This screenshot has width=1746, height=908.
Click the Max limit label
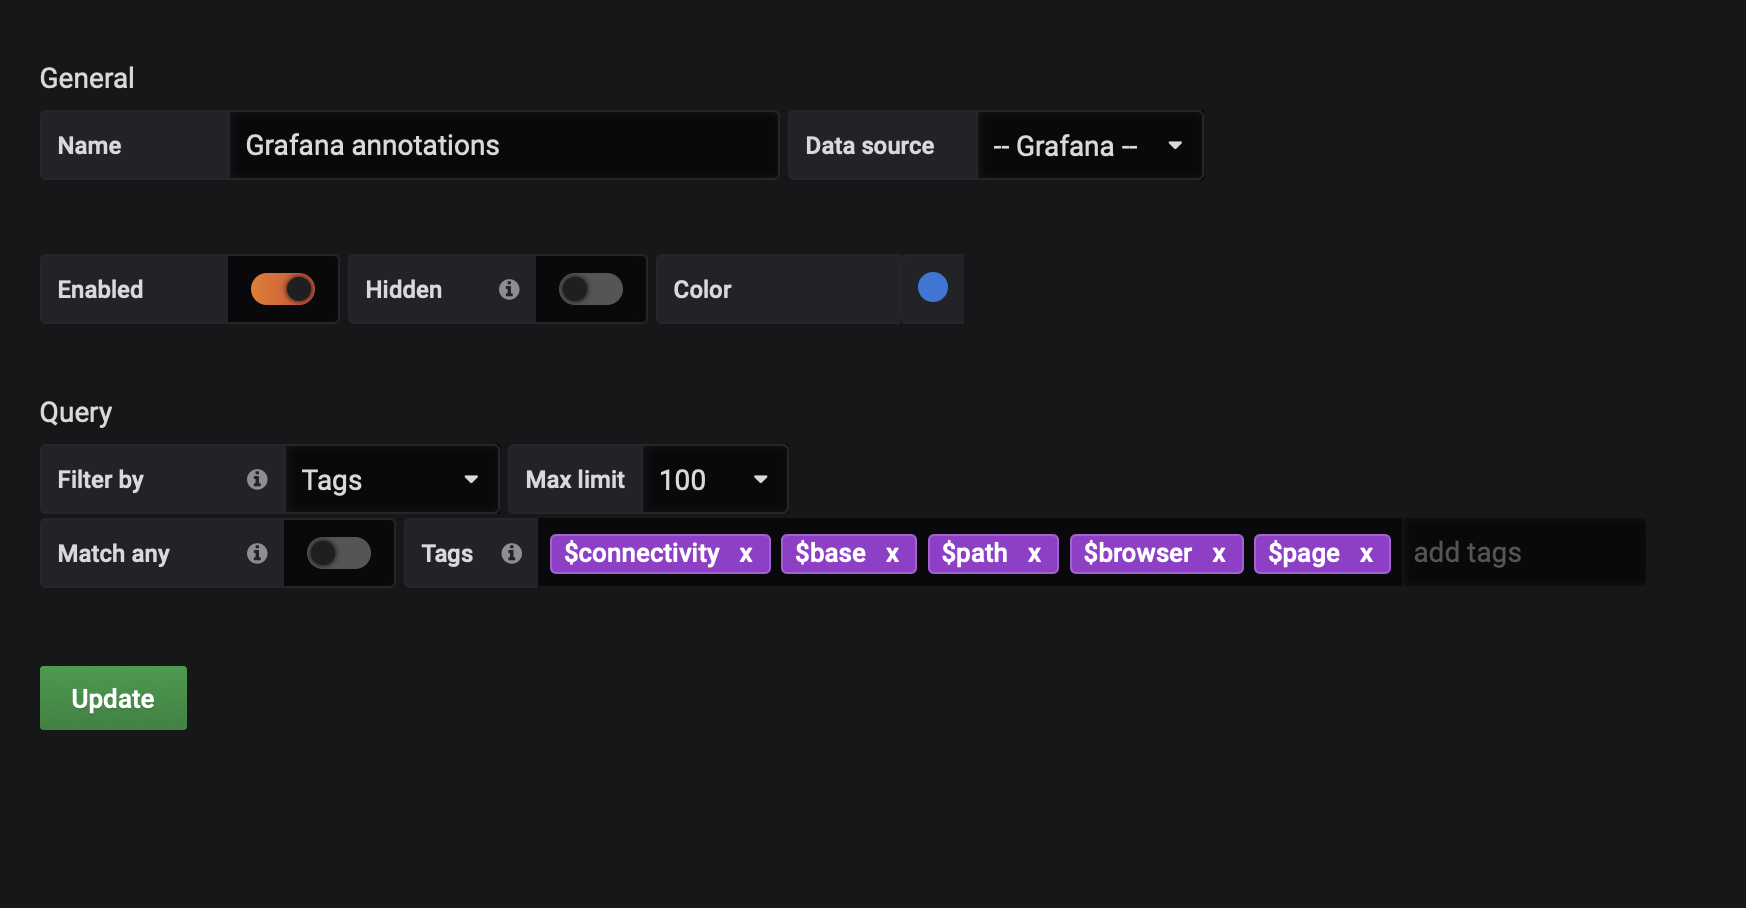575,479
